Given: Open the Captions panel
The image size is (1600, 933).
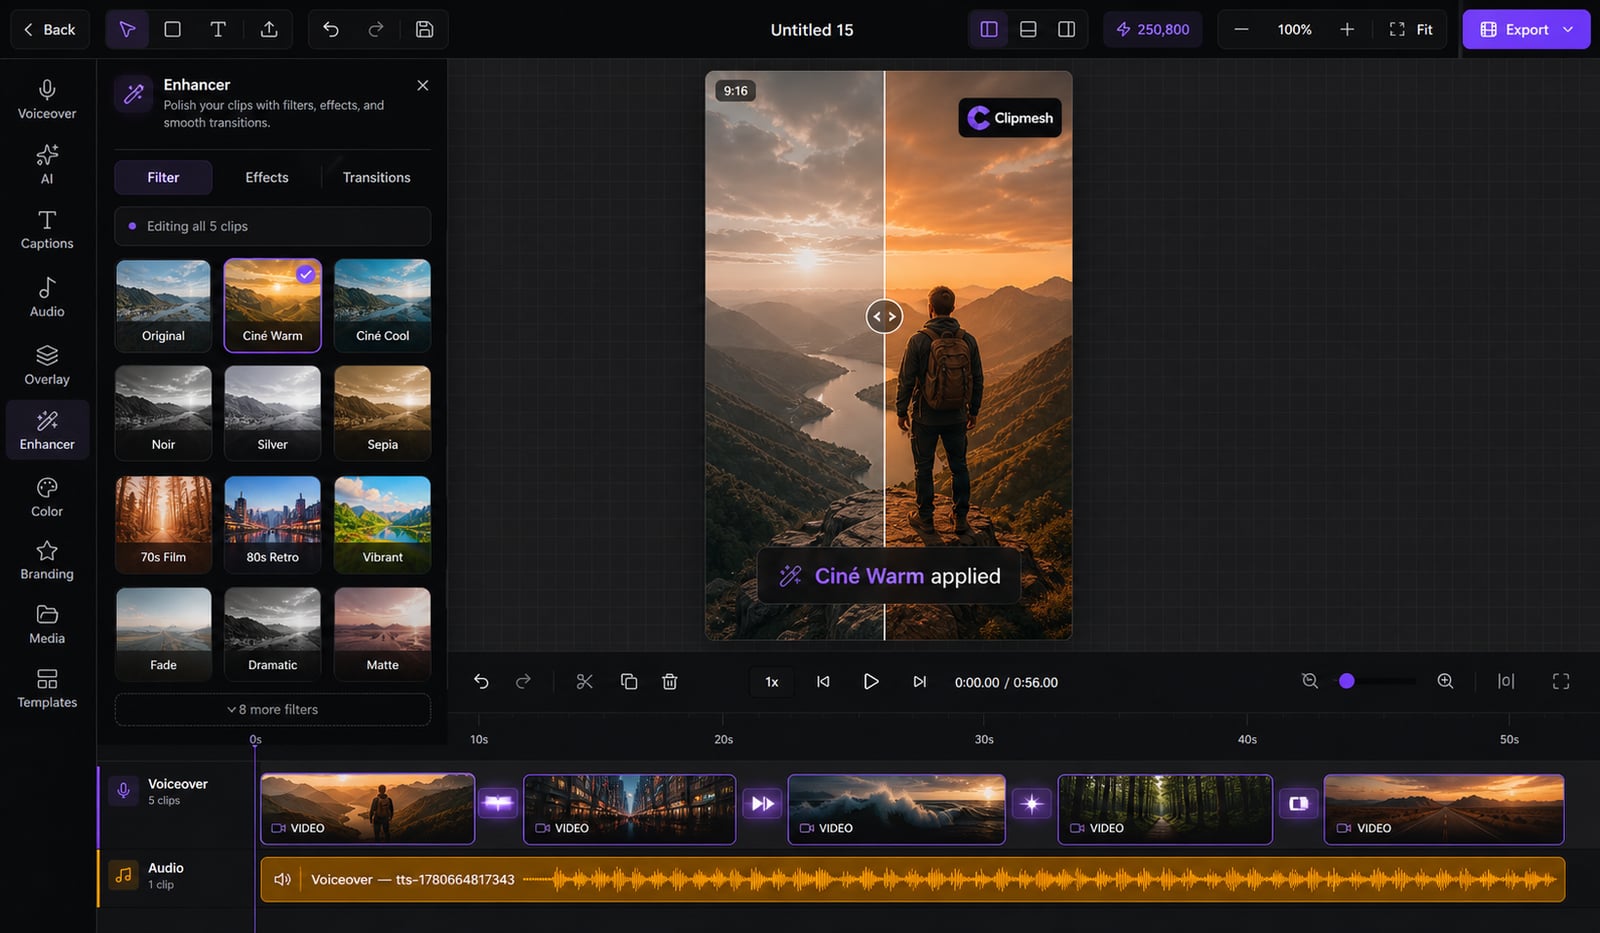Looking at the screenshot, I should click(47, 230).
